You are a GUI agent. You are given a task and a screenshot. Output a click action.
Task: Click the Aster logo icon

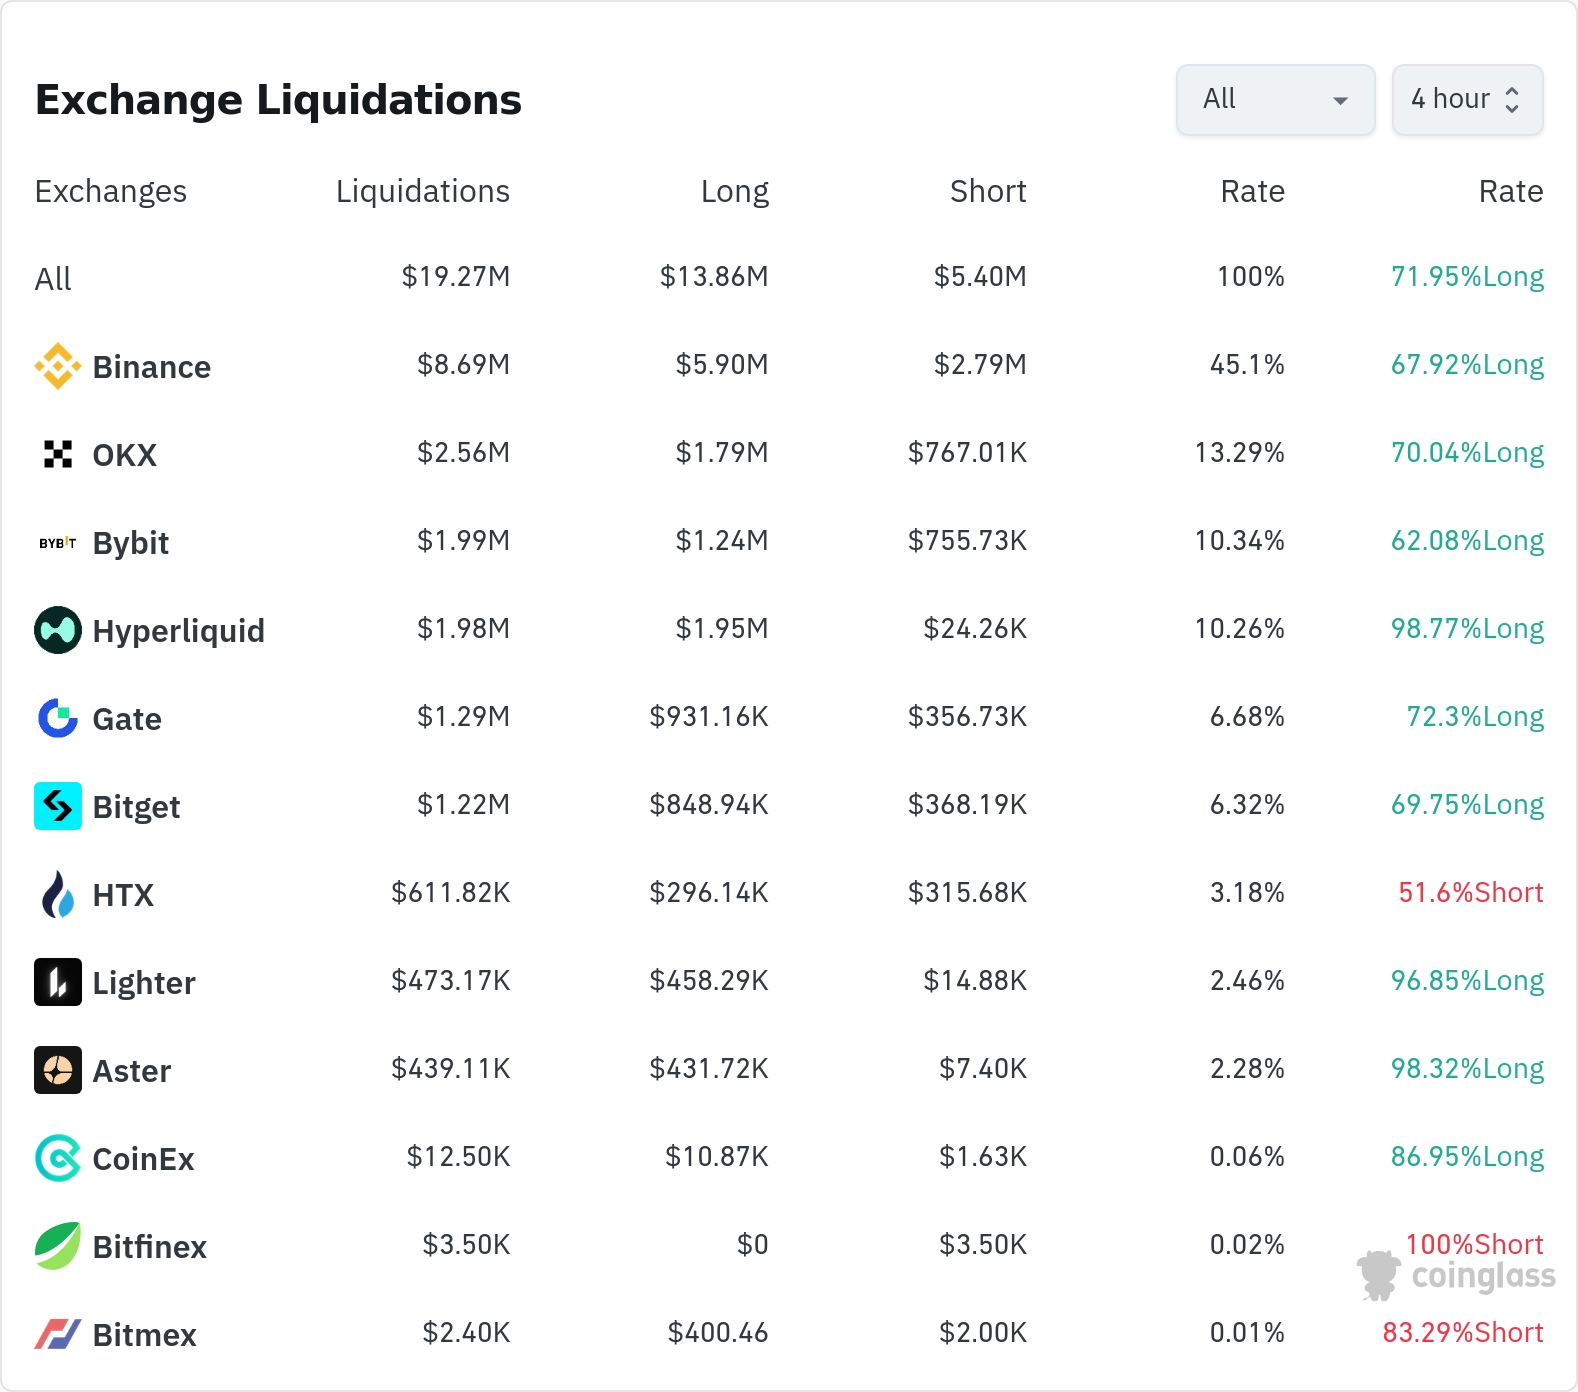[x=58, y=1070]
